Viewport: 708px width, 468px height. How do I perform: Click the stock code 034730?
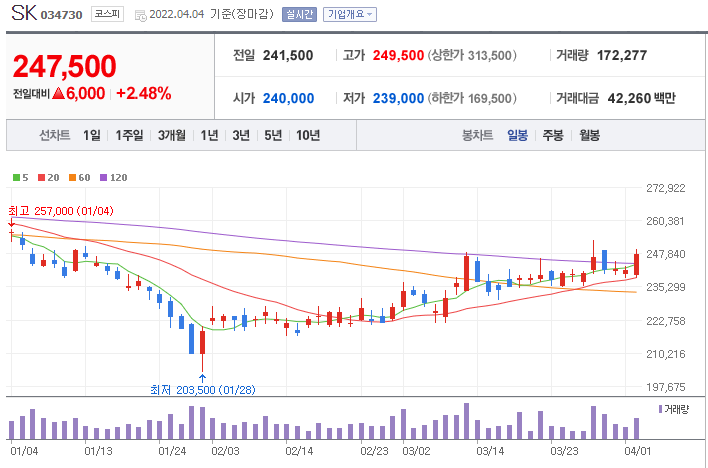[x=61, y=15]
